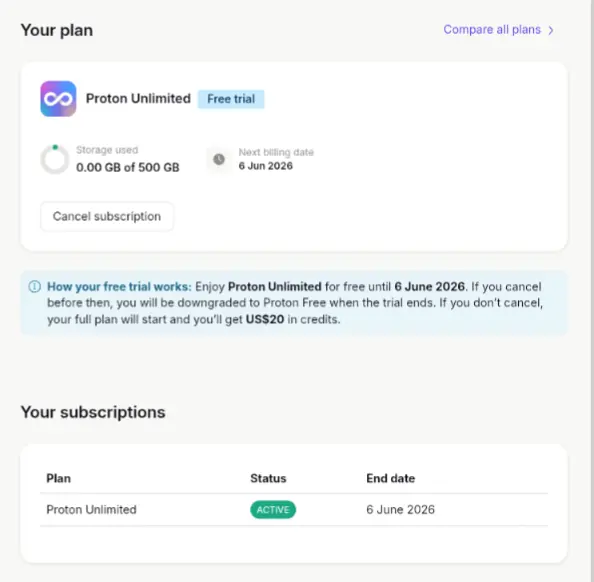594x582 pixels.
Task: Click the Your plan section heading
Action: [x=57, y=30]
